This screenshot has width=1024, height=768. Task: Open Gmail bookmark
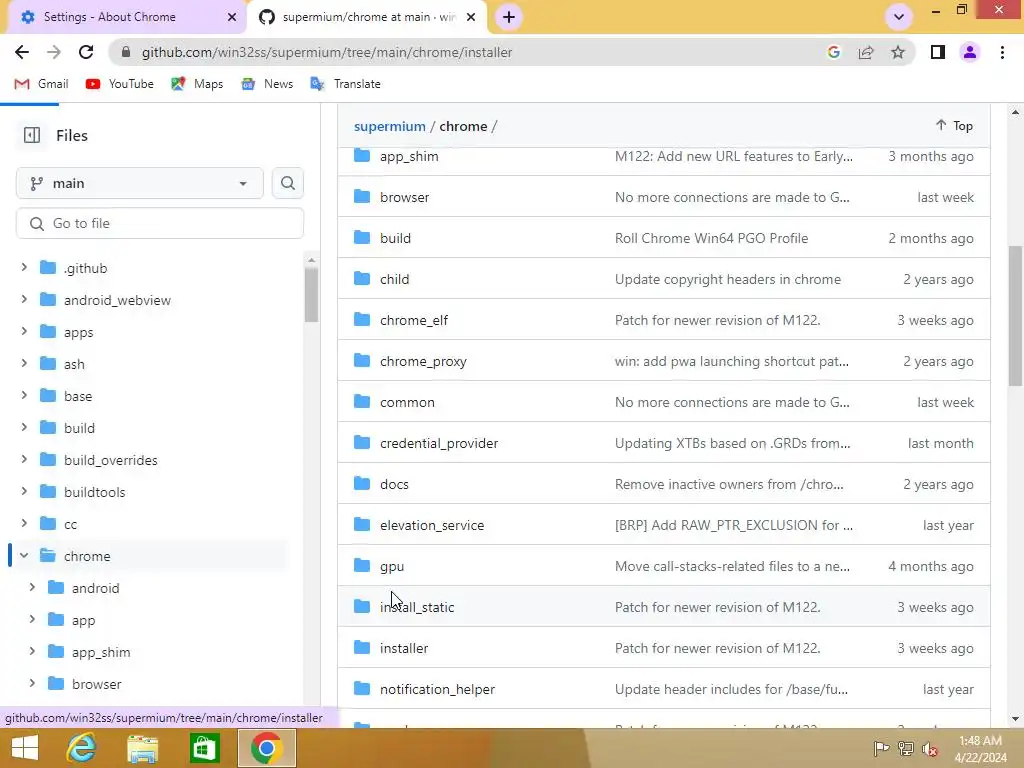pos(42,84)
